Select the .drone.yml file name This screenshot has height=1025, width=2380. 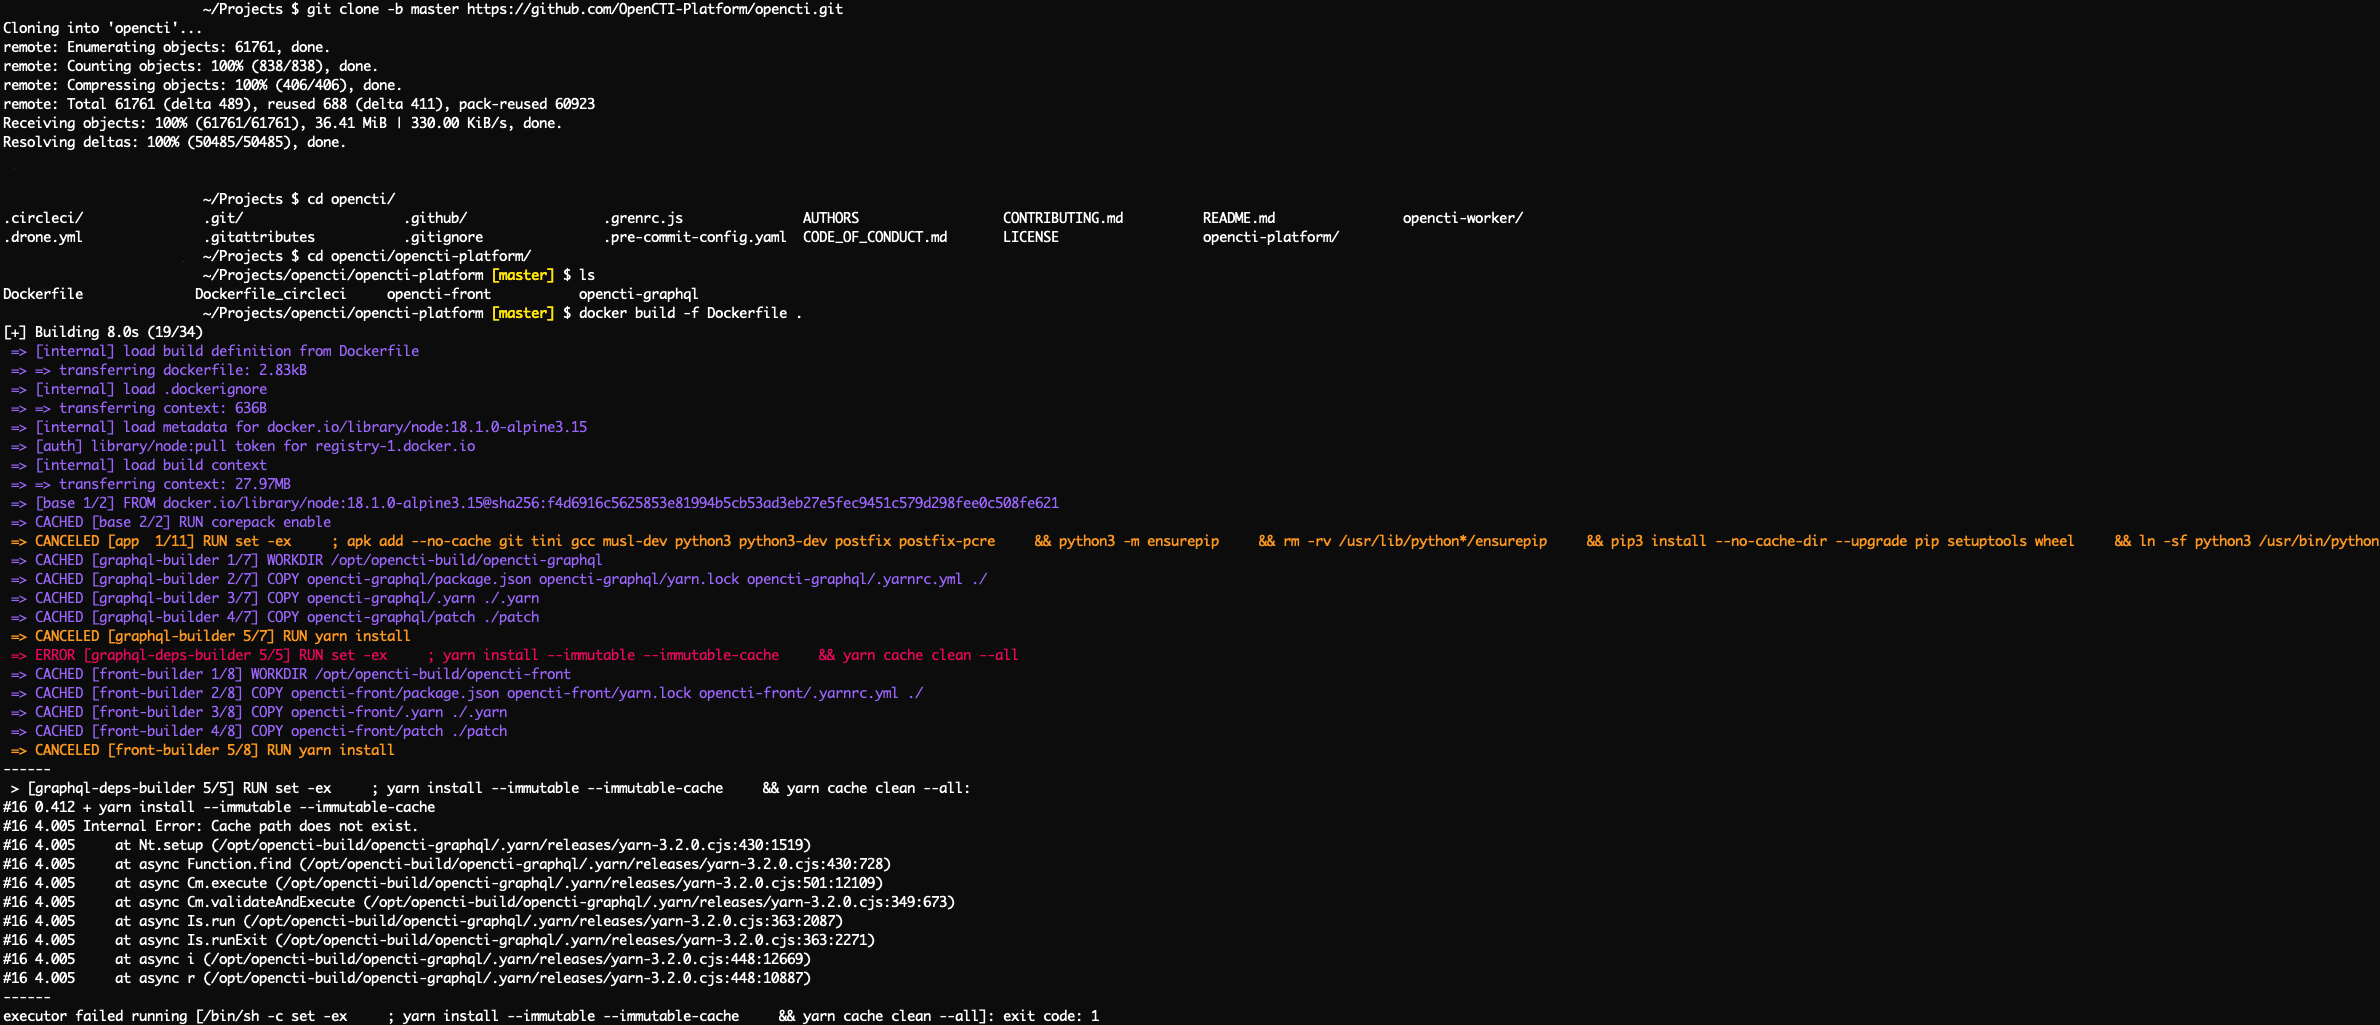[x=43, y=237]
